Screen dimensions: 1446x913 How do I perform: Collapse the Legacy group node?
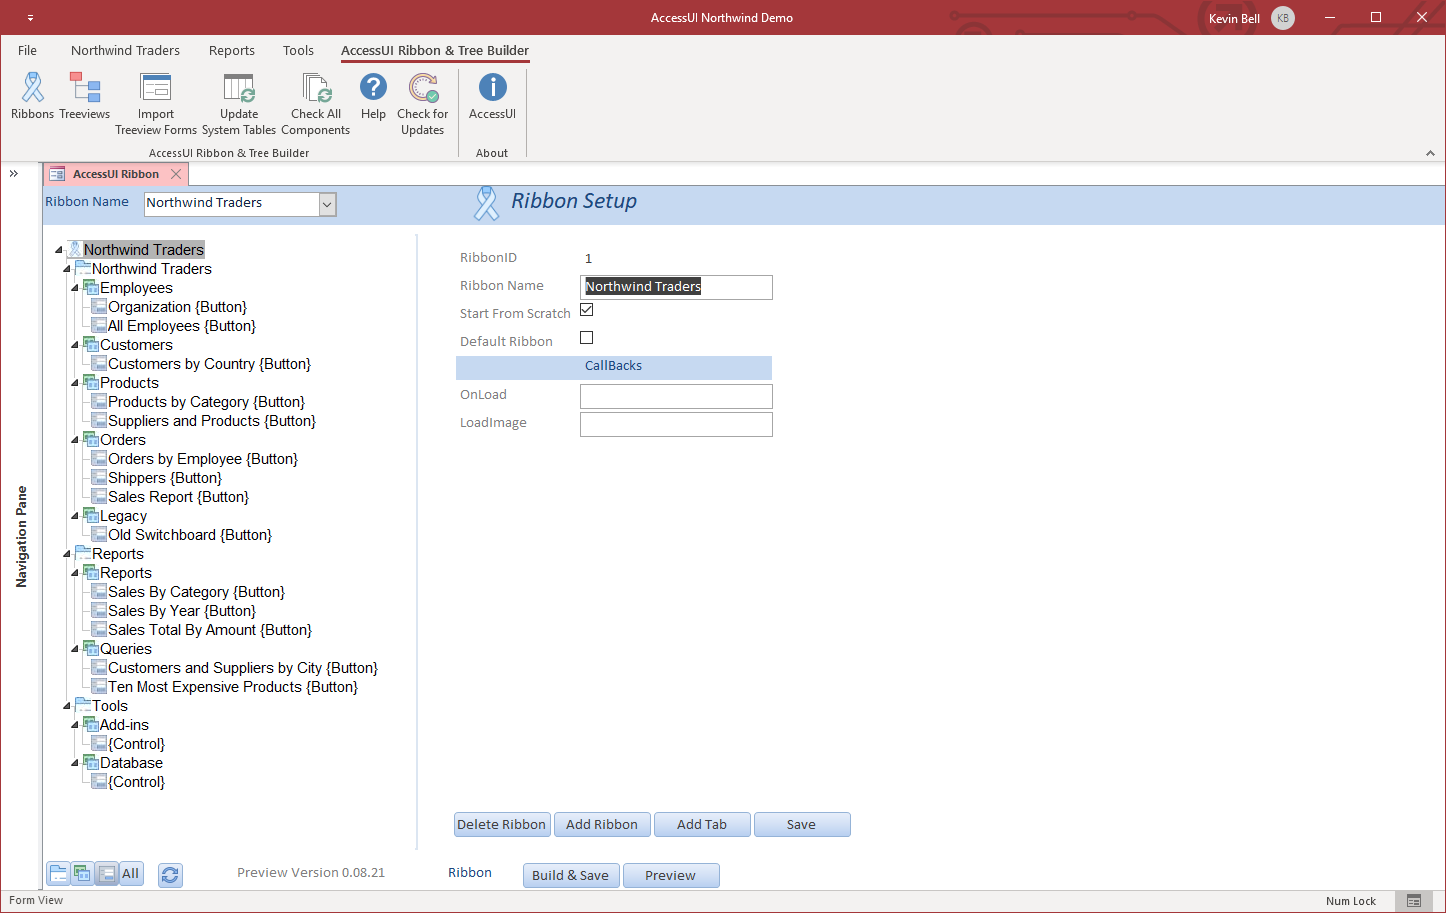coord(75,516)
